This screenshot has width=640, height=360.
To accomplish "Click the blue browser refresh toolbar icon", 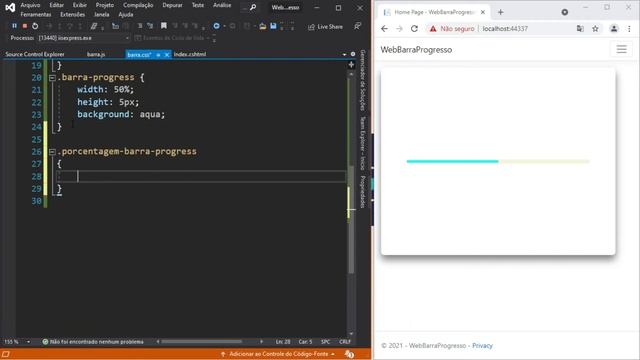I will tap(216, 26).
